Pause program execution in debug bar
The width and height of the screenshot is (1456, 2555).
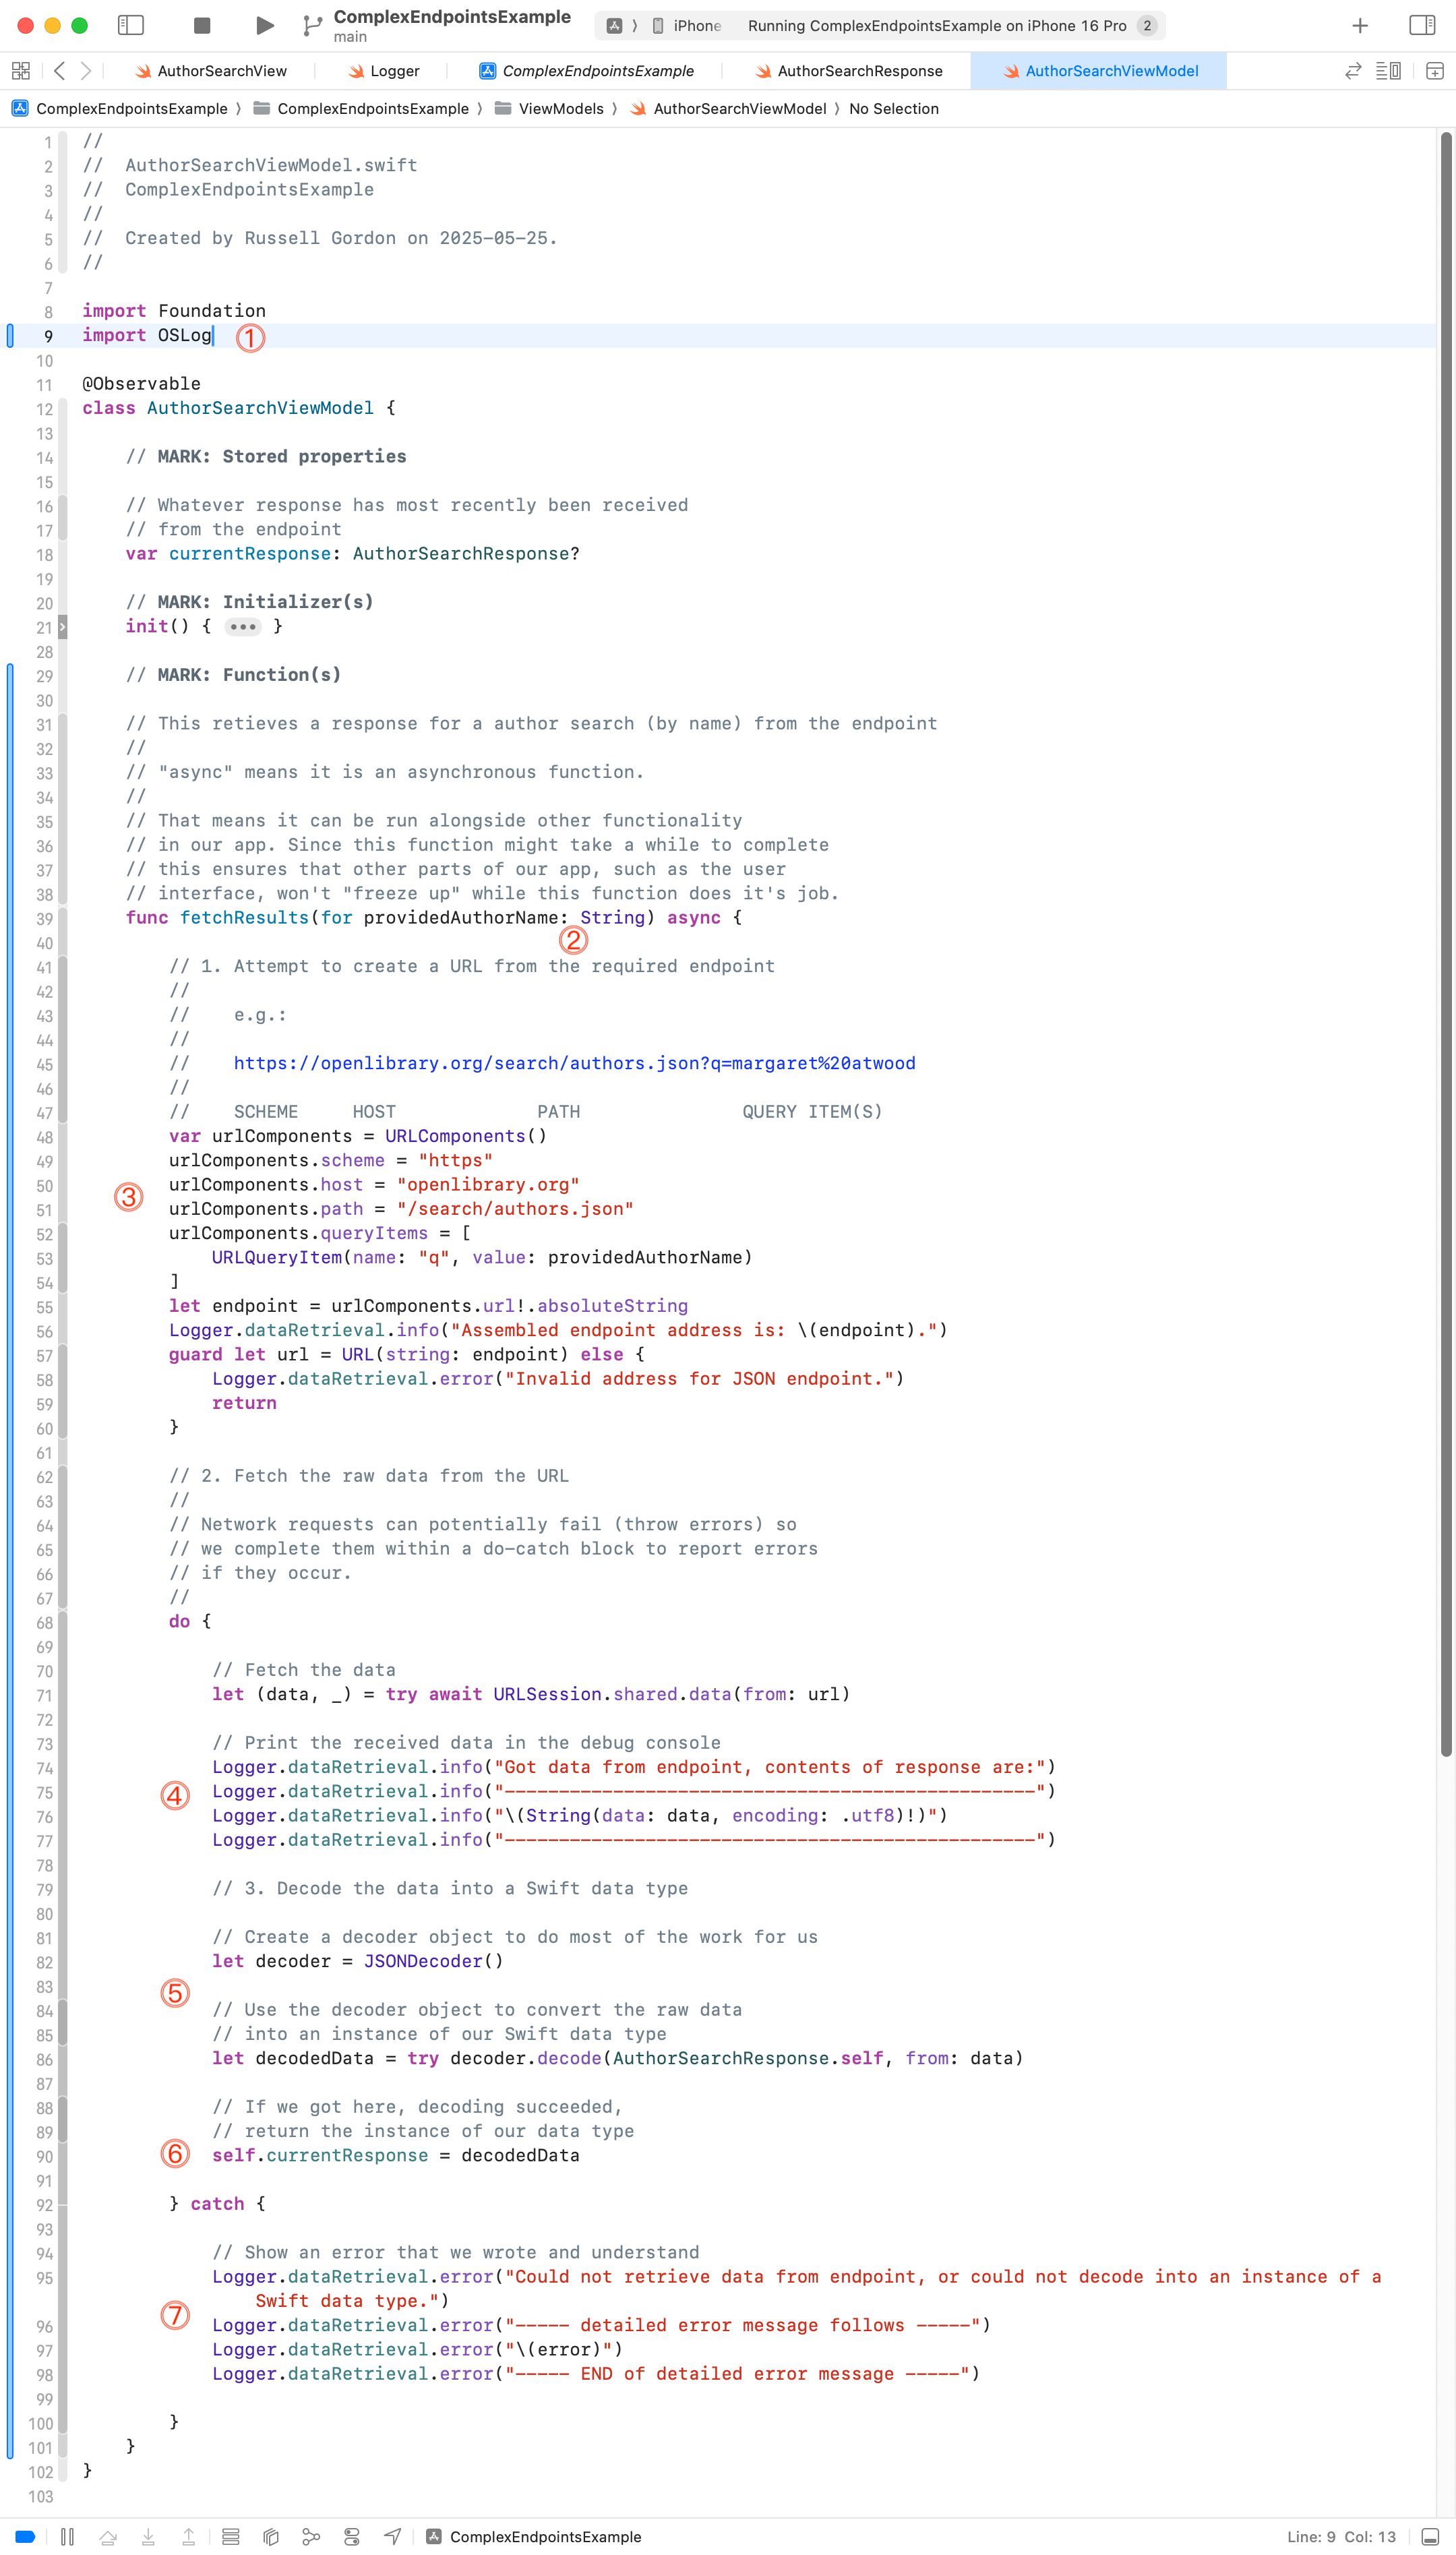(67, 2536)
